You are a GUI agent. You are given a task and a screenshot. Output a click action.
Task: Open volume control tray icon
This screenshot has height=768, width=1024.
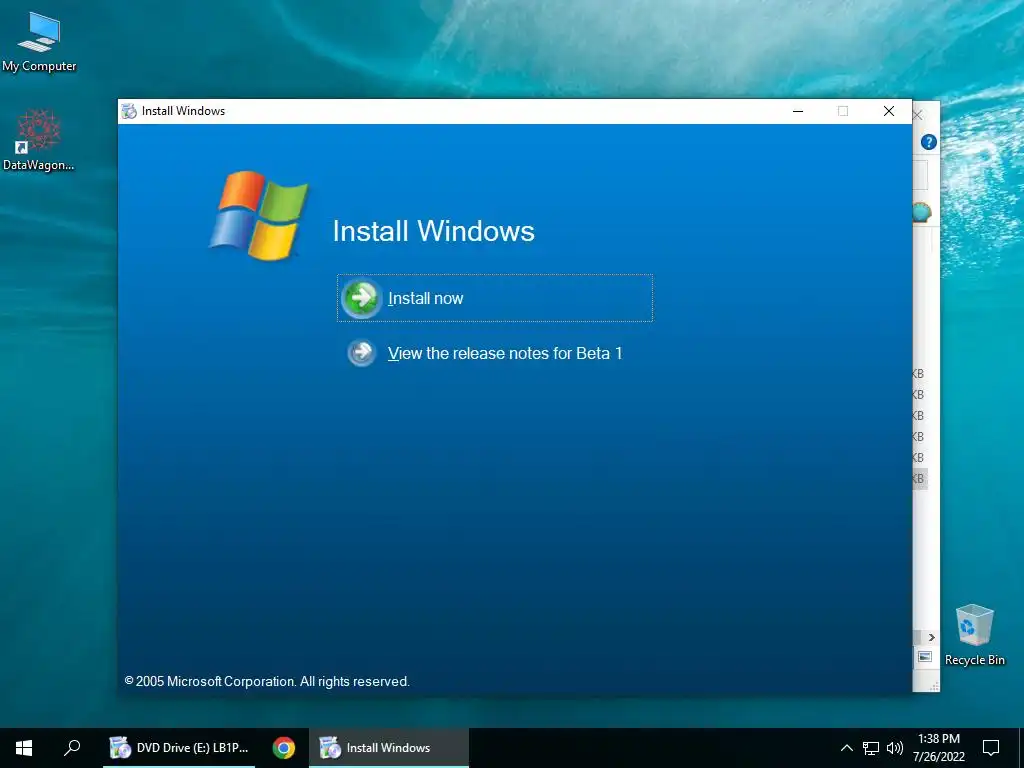pos(895,748)
